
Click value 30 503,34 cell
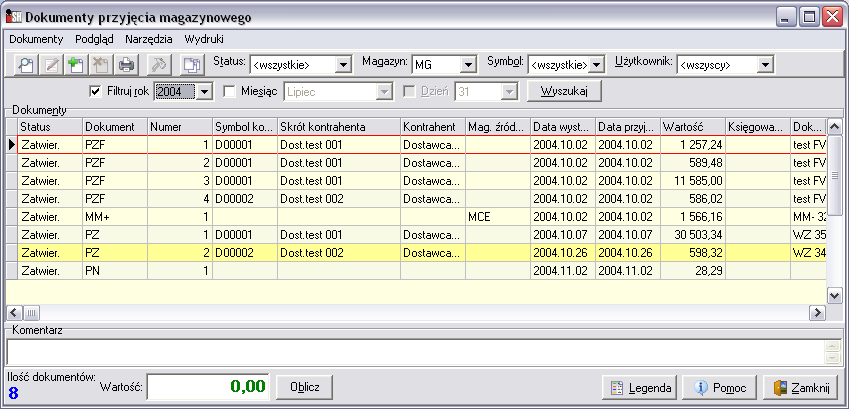click(693, 235)
